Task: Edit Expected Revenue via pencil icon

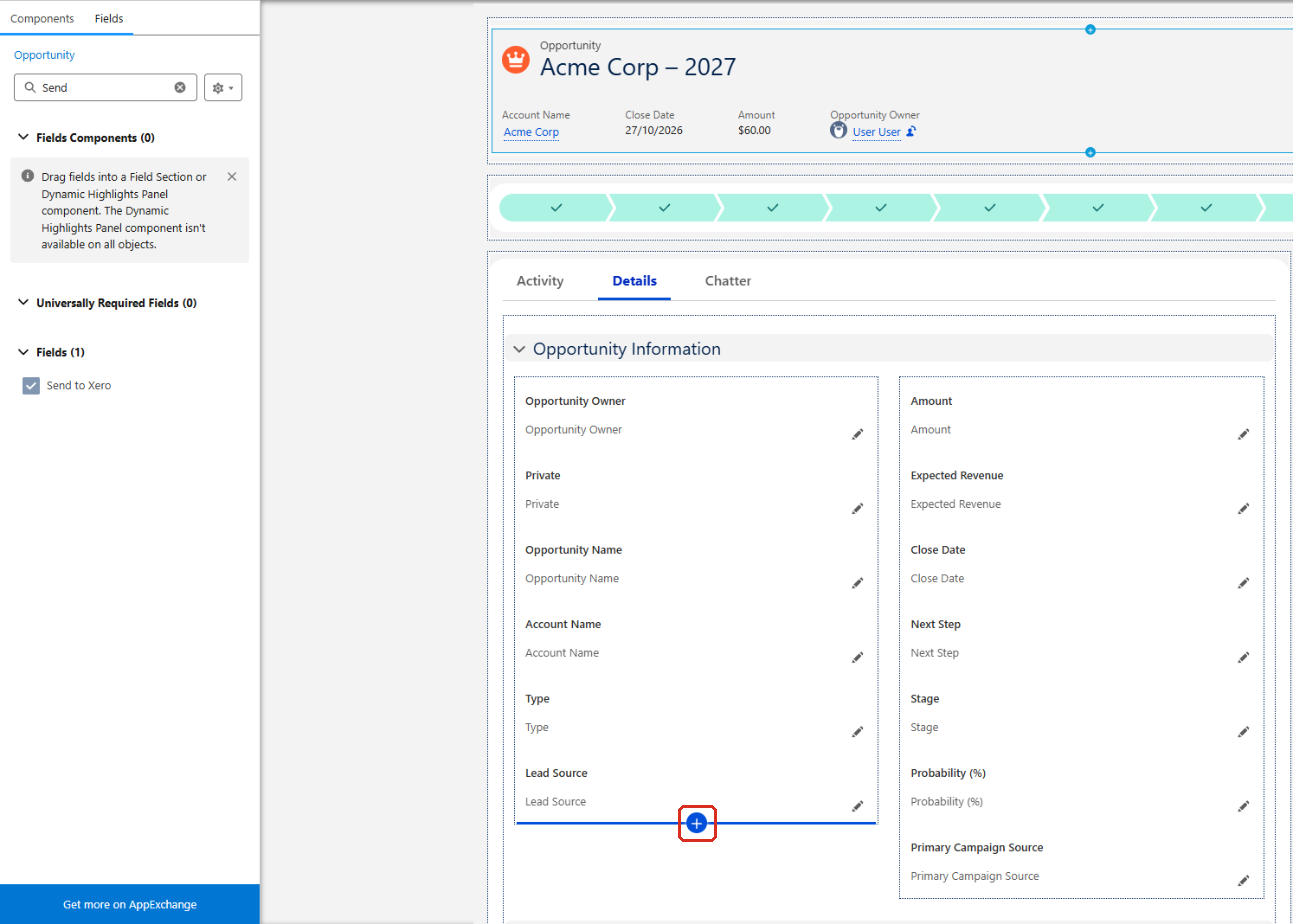Action: point(1243,508)
